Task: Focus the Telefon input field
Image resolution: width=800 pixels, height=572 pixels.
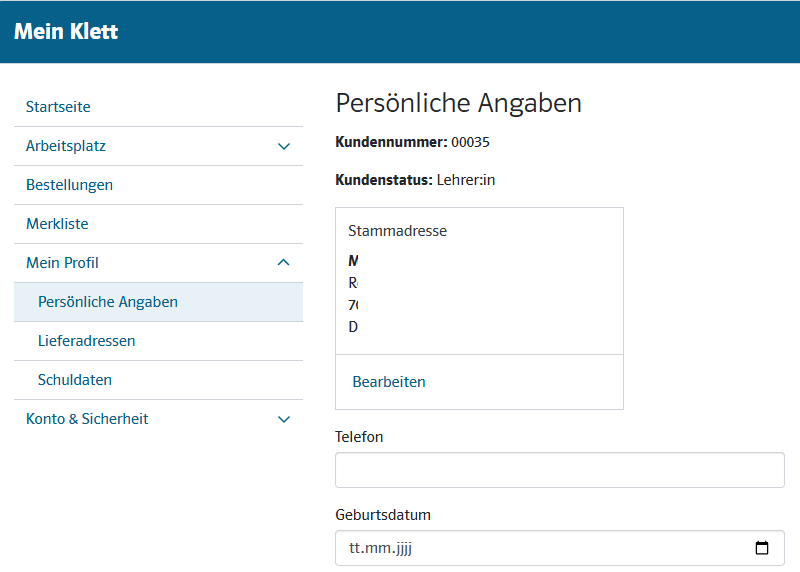Action: [x=560, y=470]
